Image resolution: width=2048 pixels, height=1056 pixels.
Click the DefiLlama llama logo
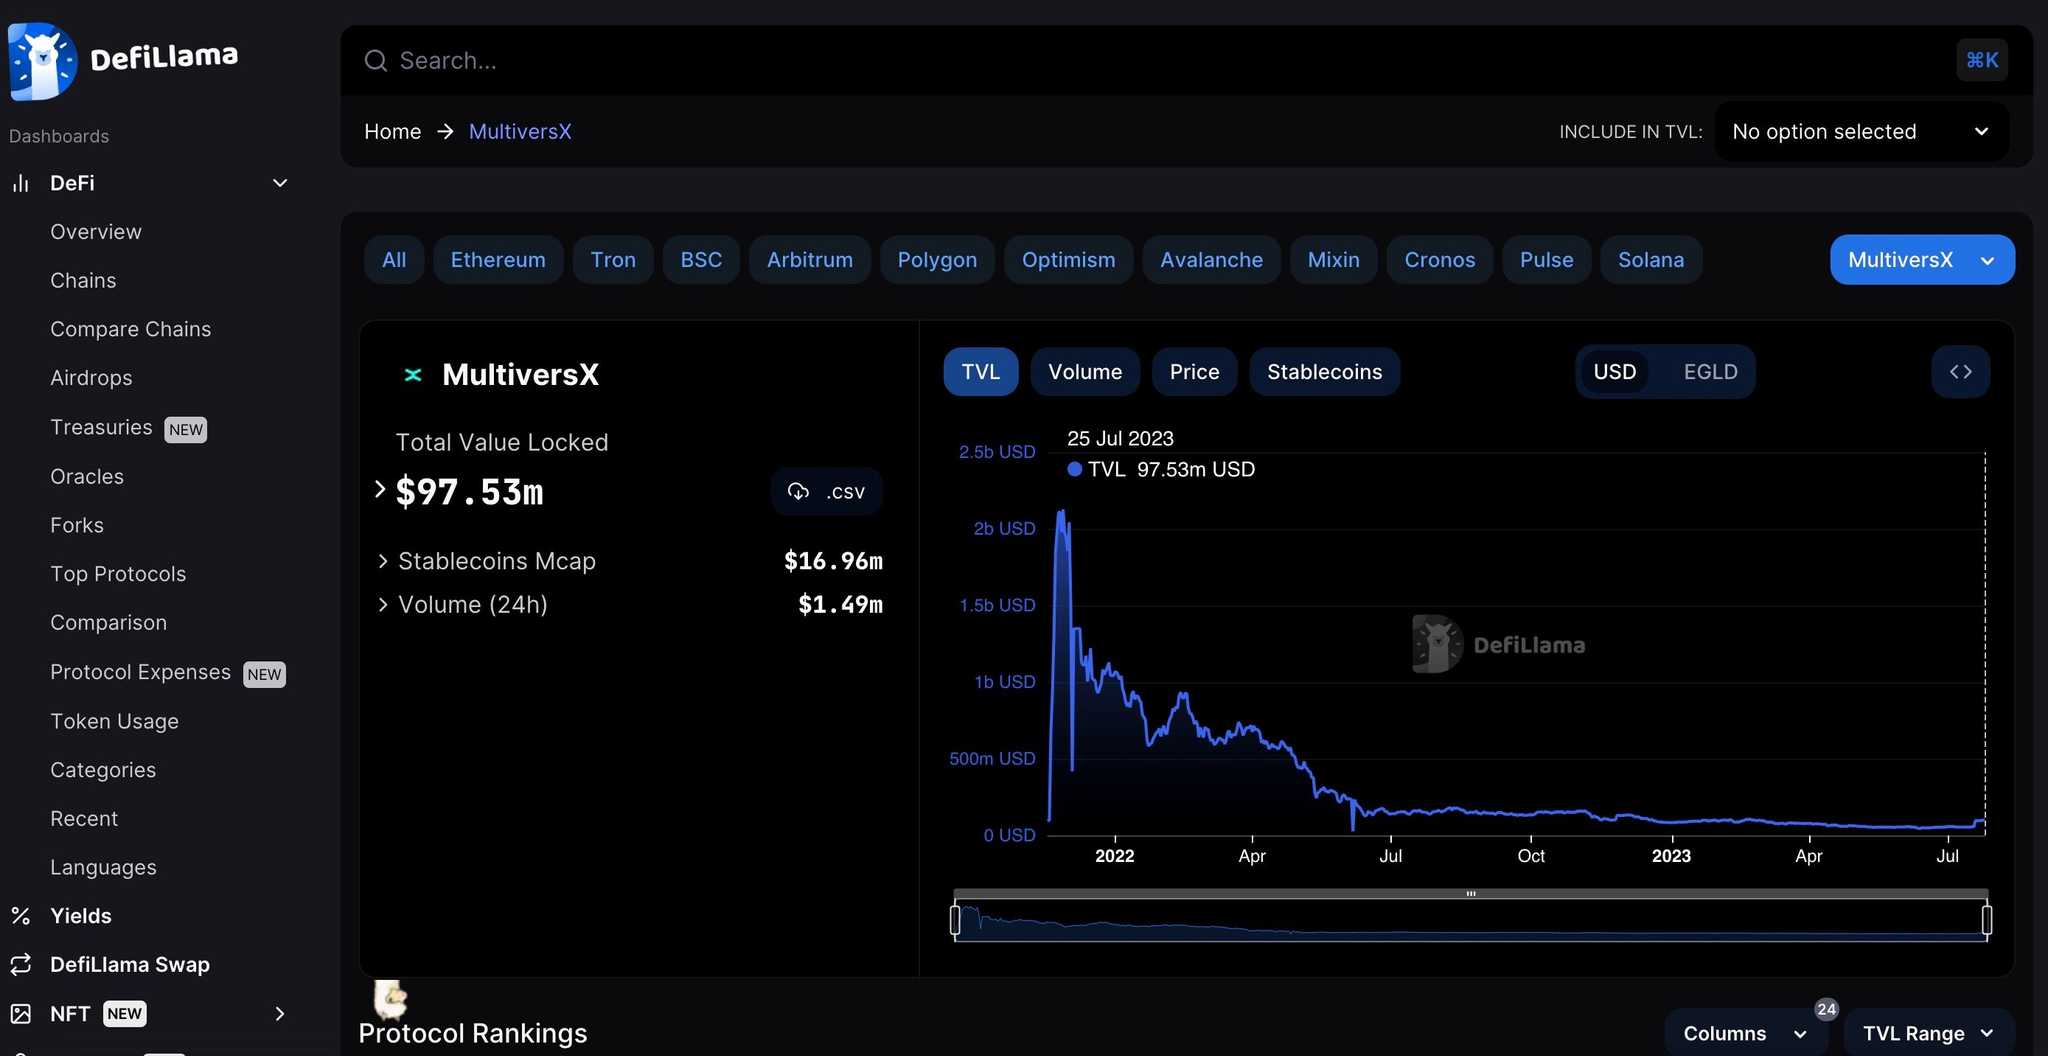42,60
